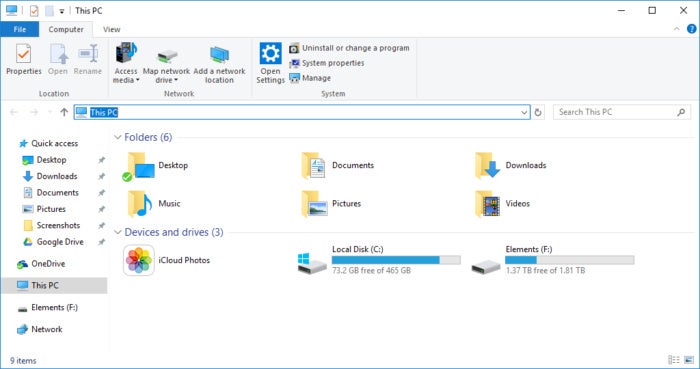Click the title bar Properties quick-access icon
This screenshot has height=369, width=700.
[34, 10]
